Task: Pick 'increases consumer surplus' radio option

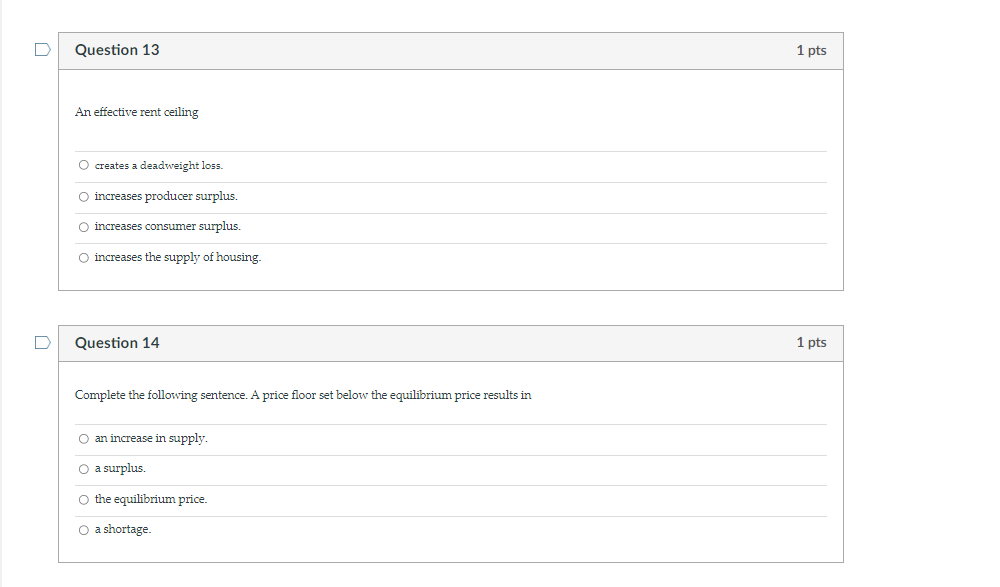Action: [x=84, y=227]
